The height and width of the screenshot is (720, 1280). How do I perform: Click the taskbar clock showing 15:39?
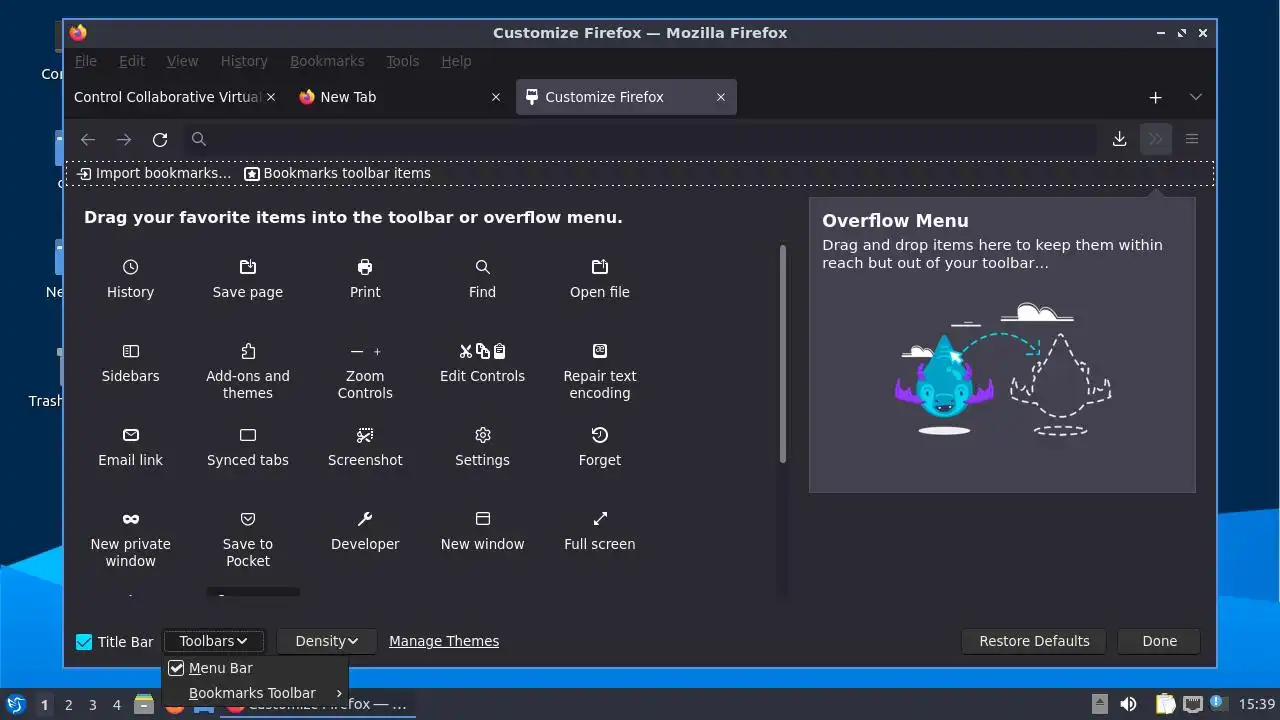pos(1257,704)
